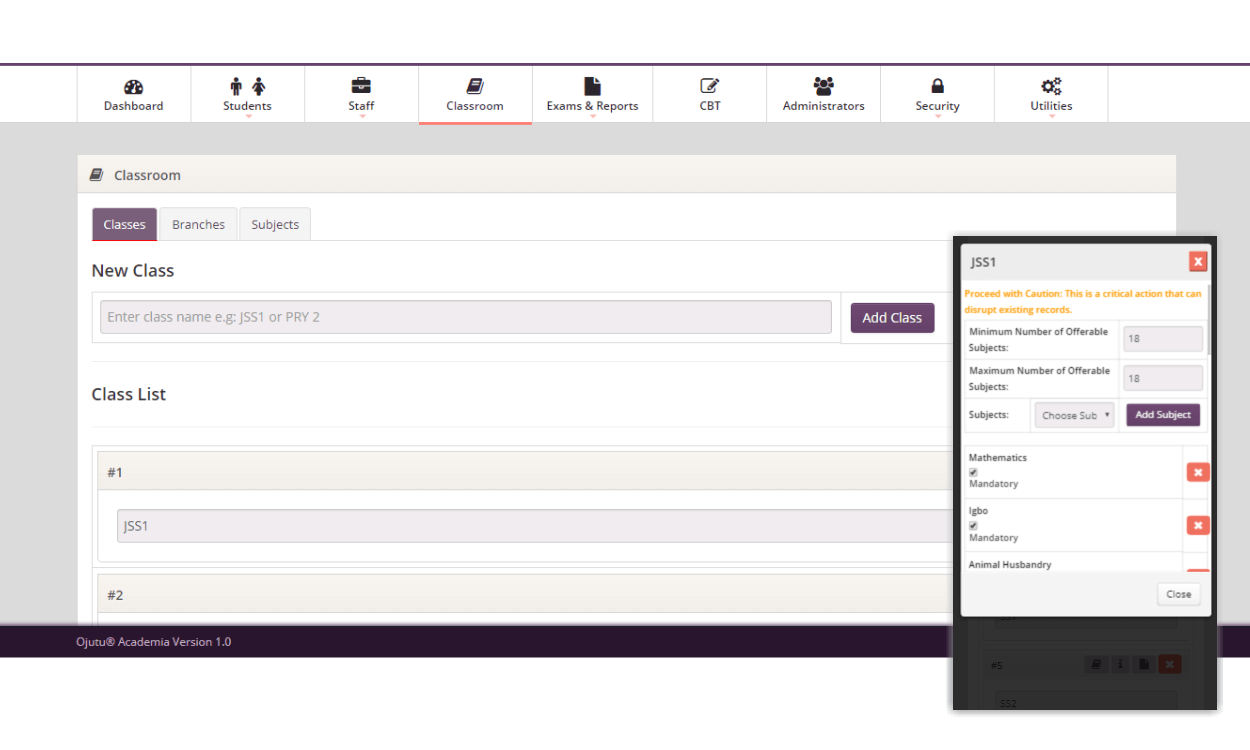Viewport: 1250px width, 750px height.
Task: Switch to the Classes tab
Action: click(124, 224)
